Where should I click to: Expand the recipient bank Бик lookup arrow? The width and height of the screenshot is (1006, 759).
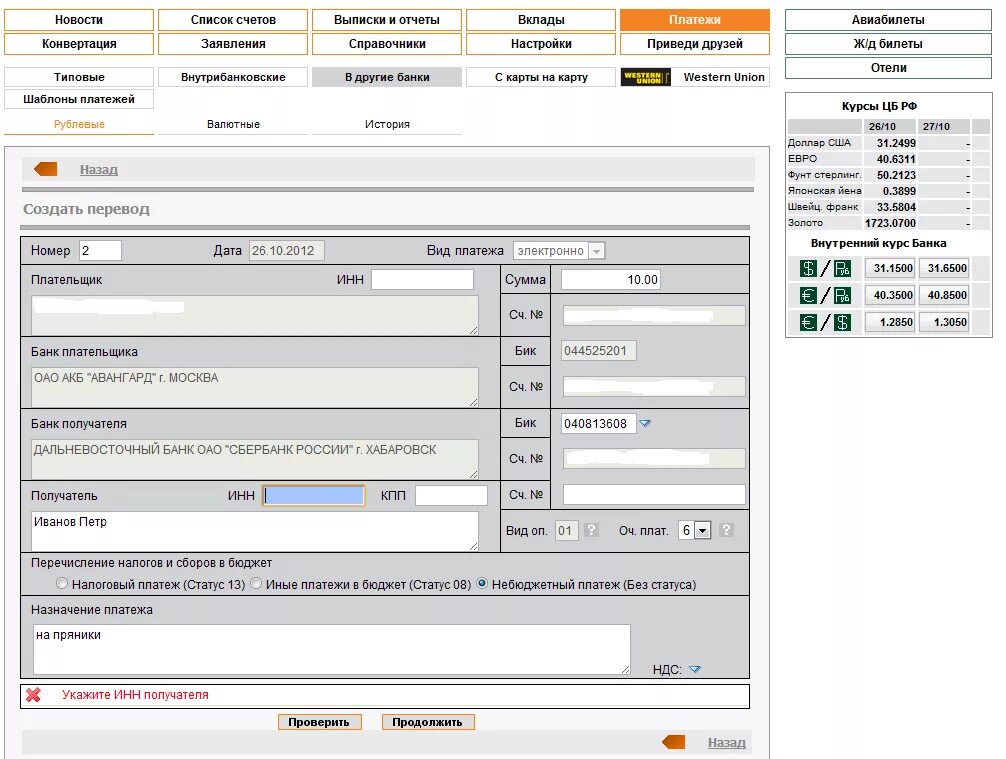click(x=645, y=423)
